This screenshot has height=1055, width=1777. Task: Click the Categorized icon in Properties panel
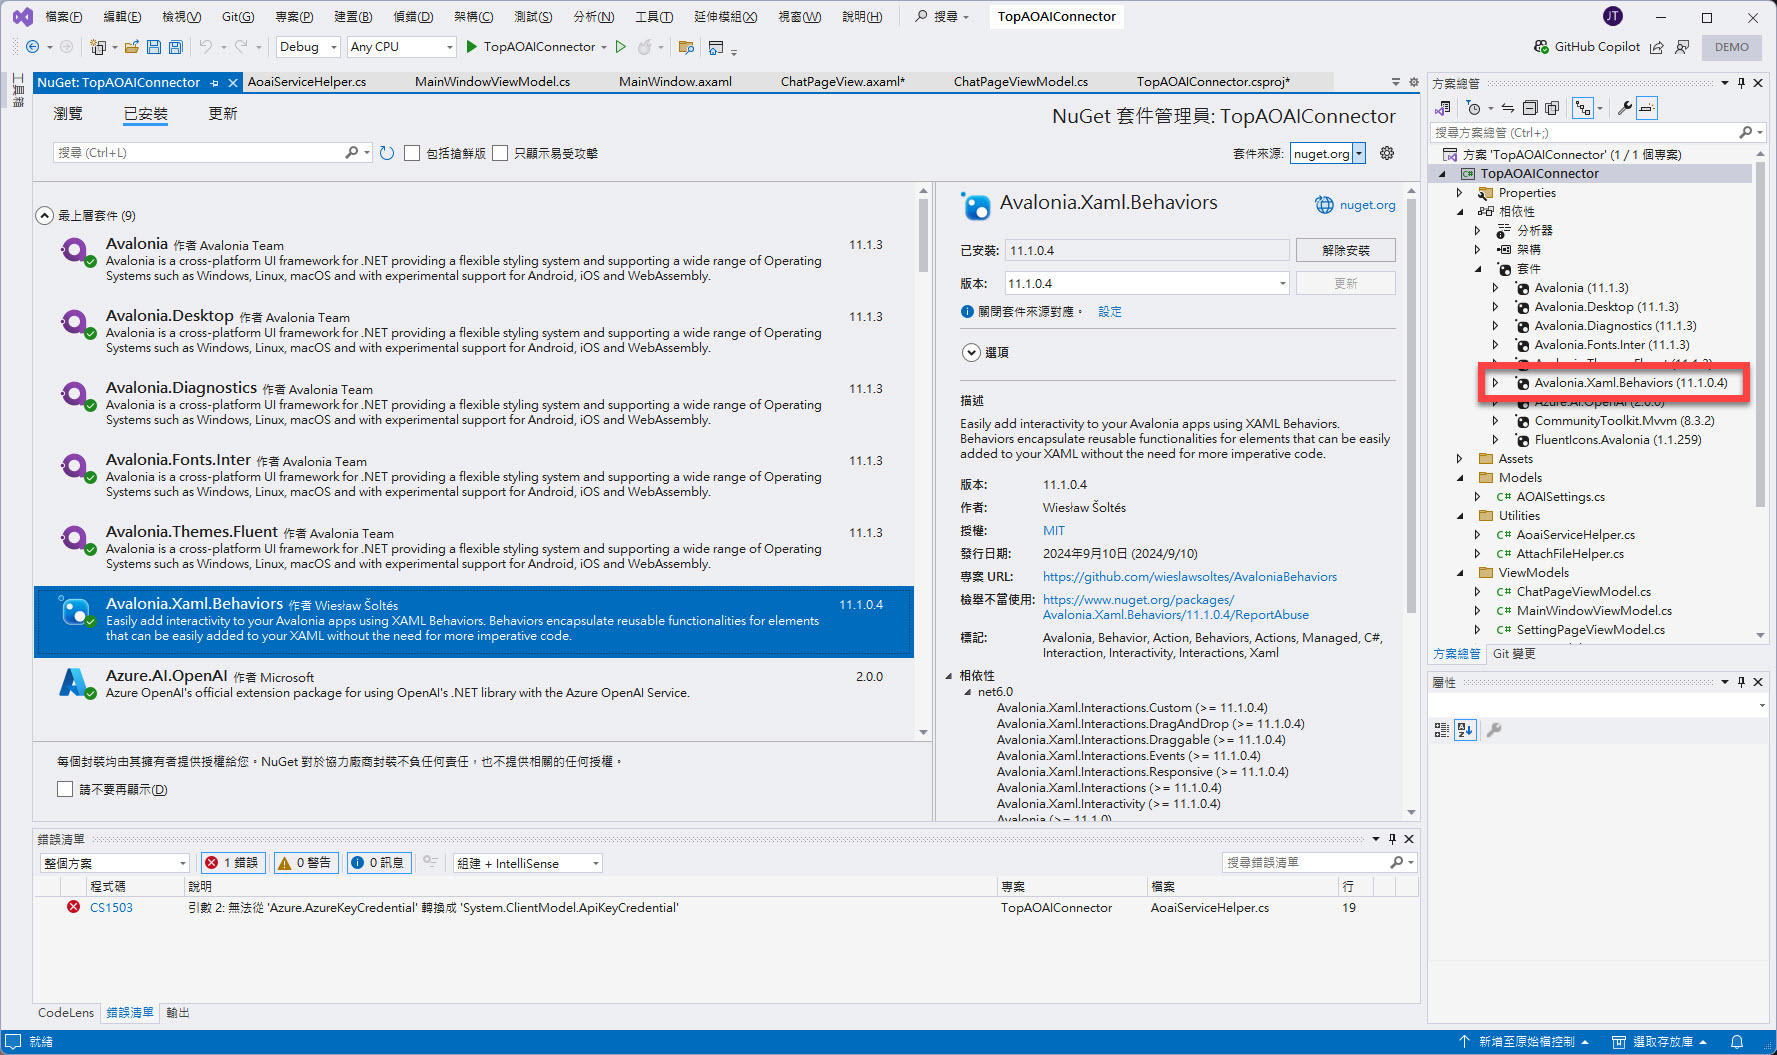tap(1442, 730)
